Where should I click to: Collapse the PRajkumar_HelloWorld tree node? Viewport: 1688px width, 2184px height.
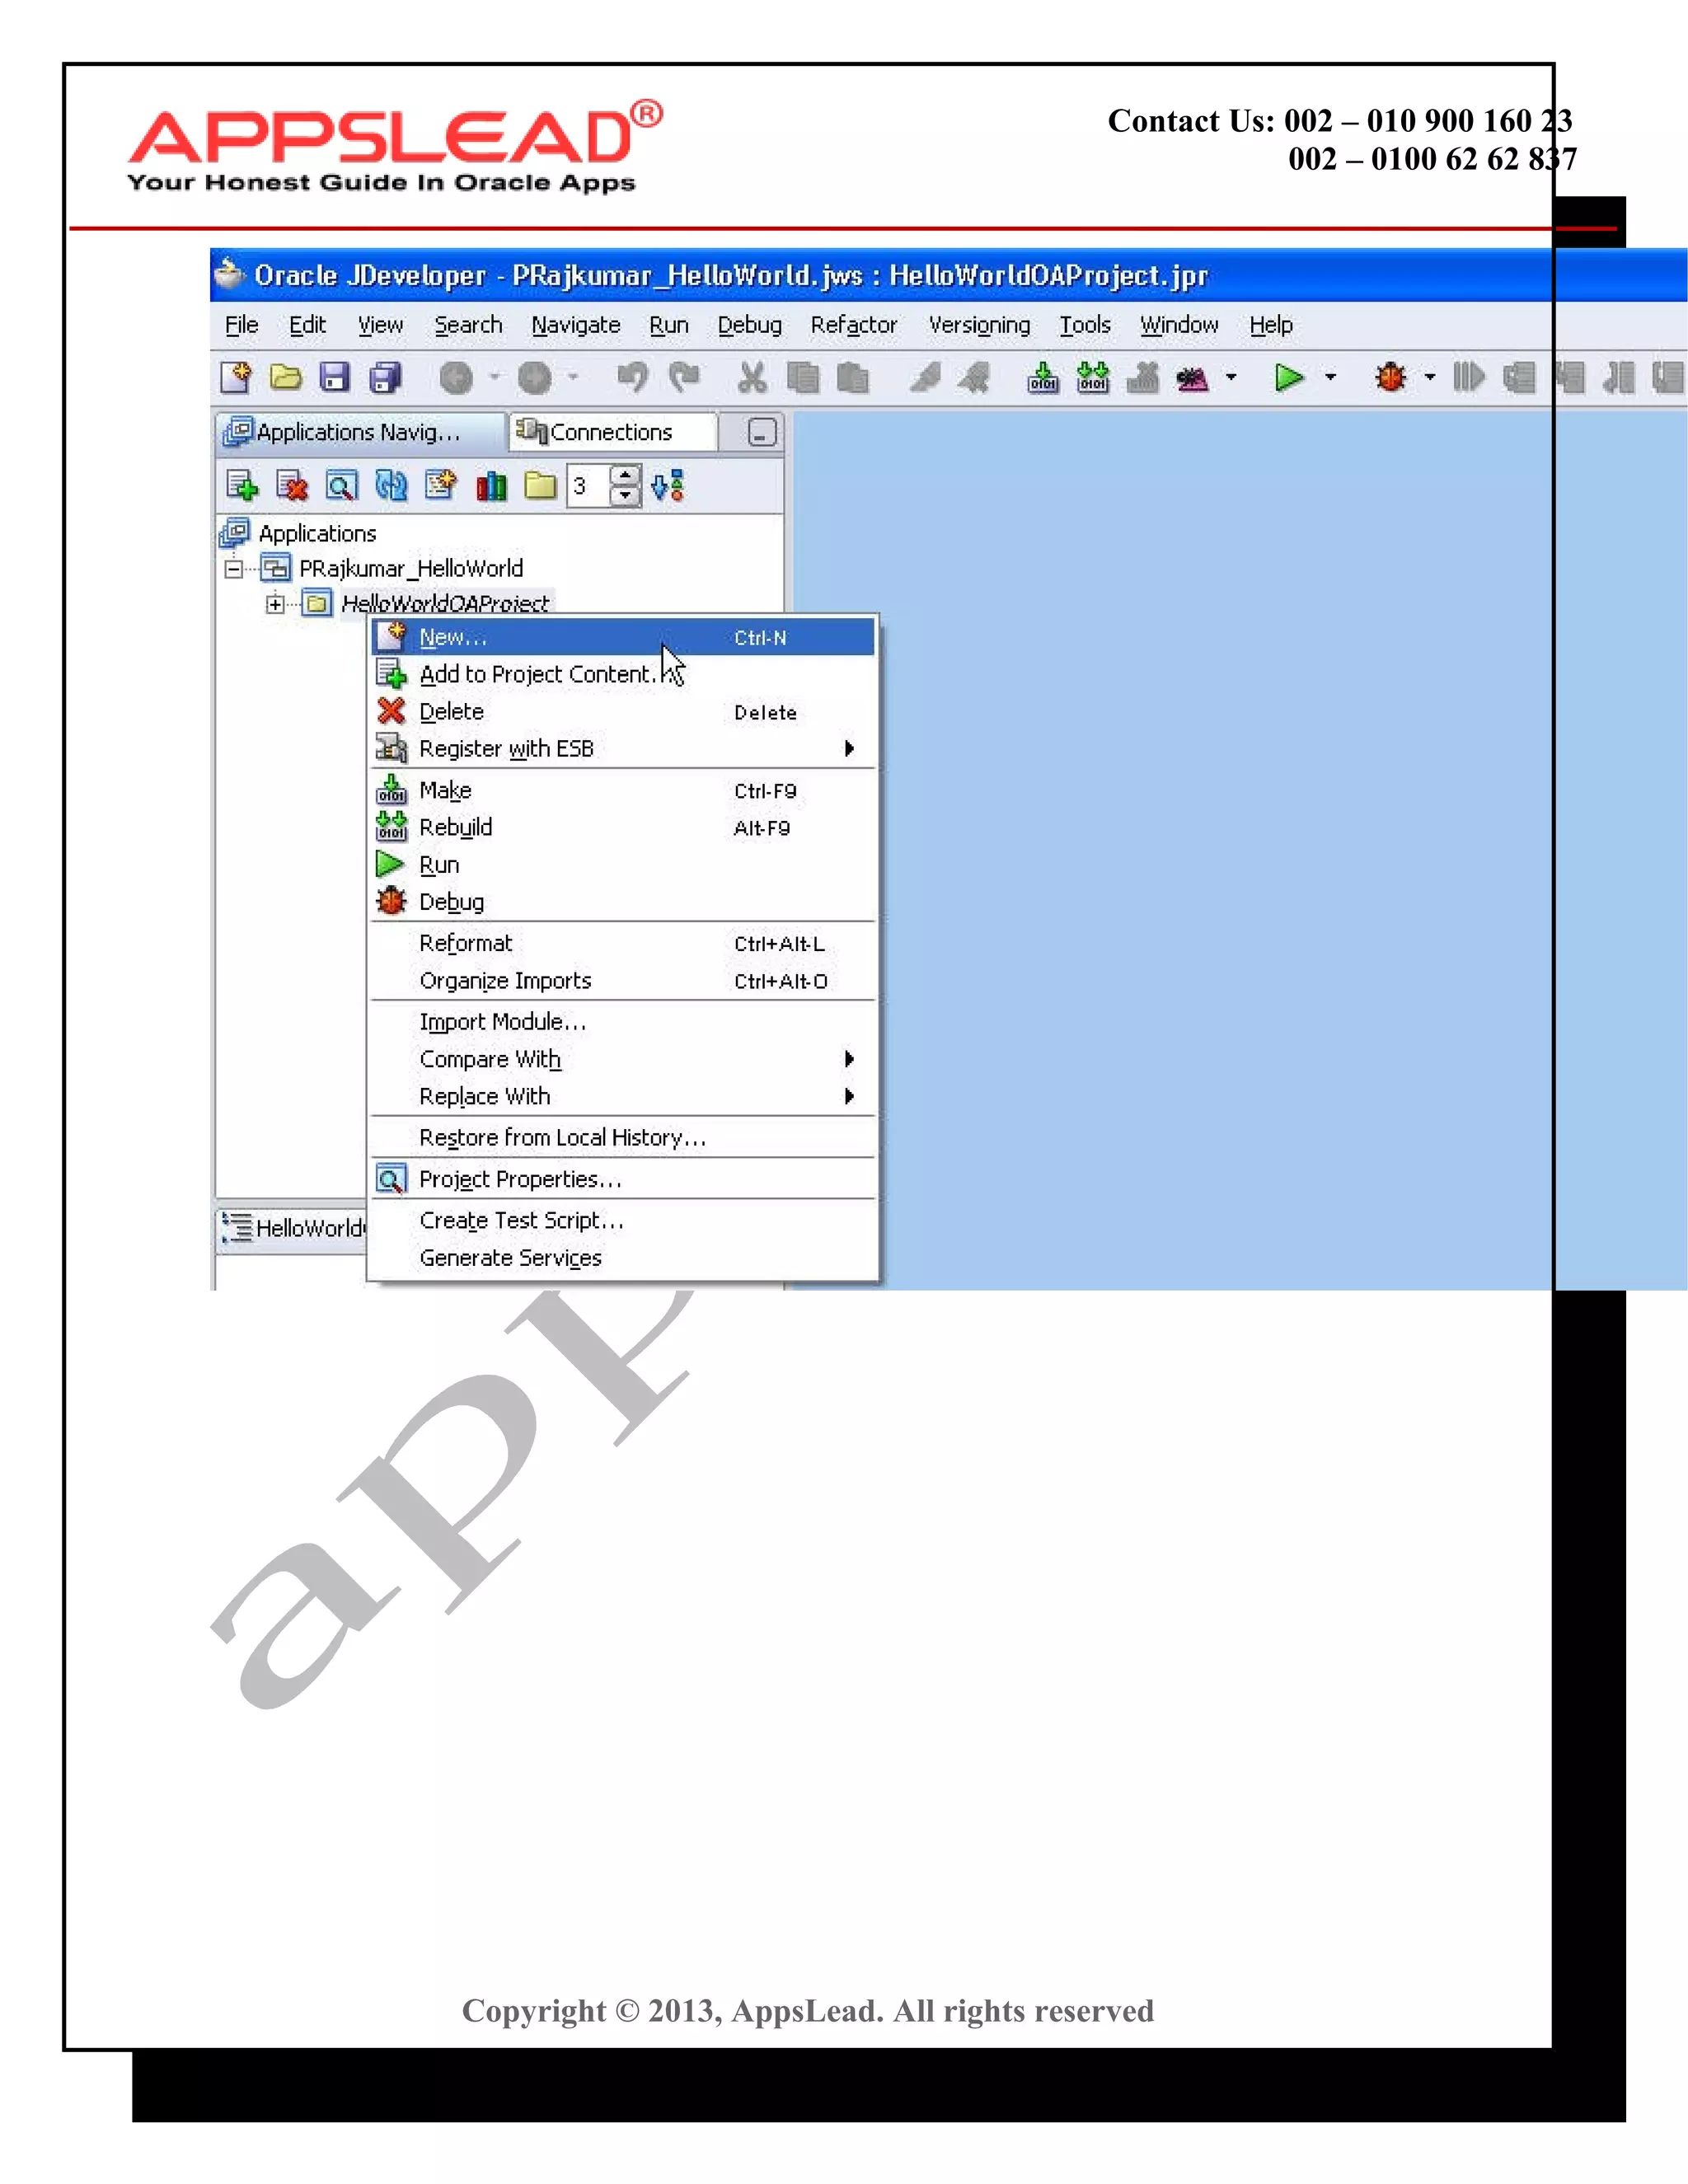(x=233, y=569)
